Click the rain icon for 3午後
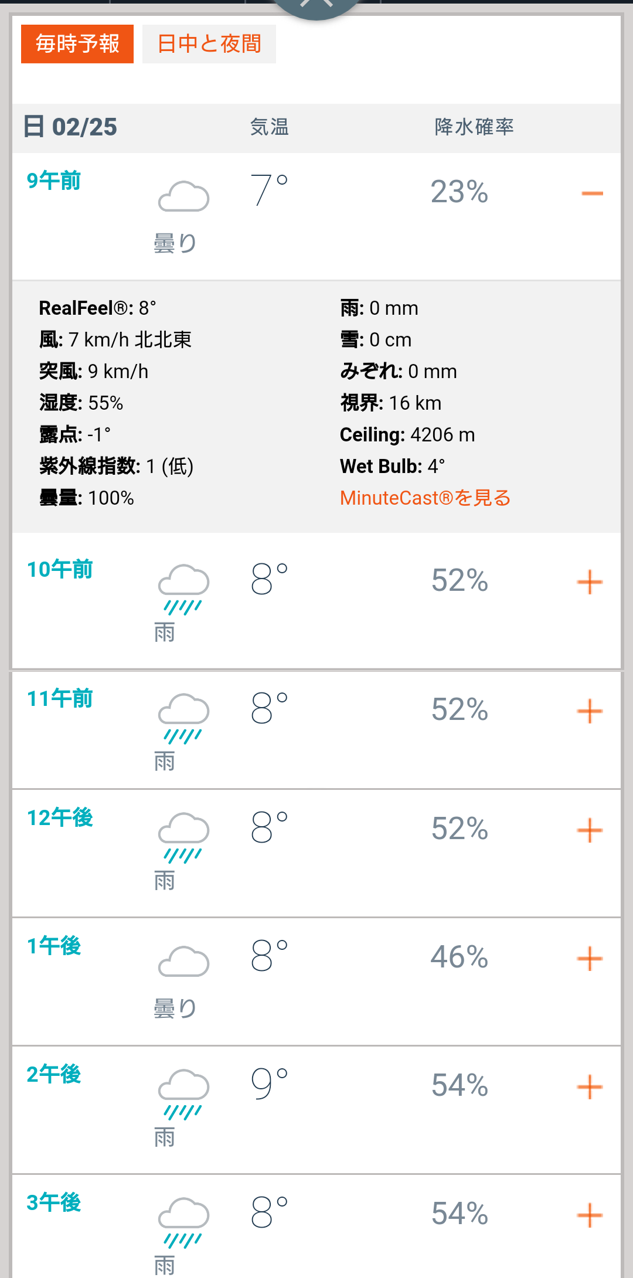This screenshot has width=633, height=1278. [x=183, y=1222]
